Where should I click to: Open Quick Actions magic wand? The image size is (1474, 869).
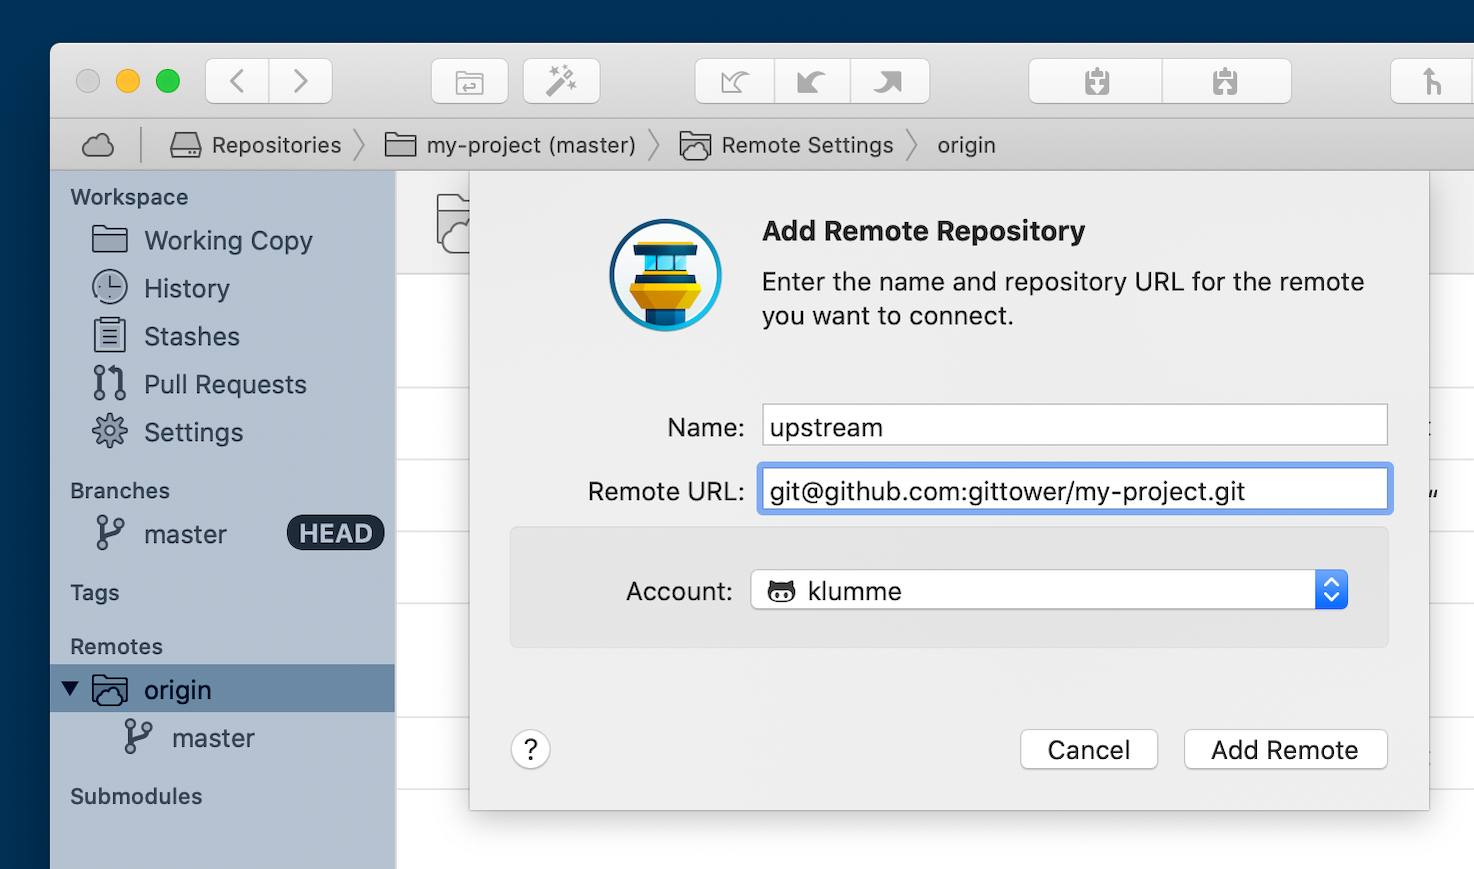(561, 81)
